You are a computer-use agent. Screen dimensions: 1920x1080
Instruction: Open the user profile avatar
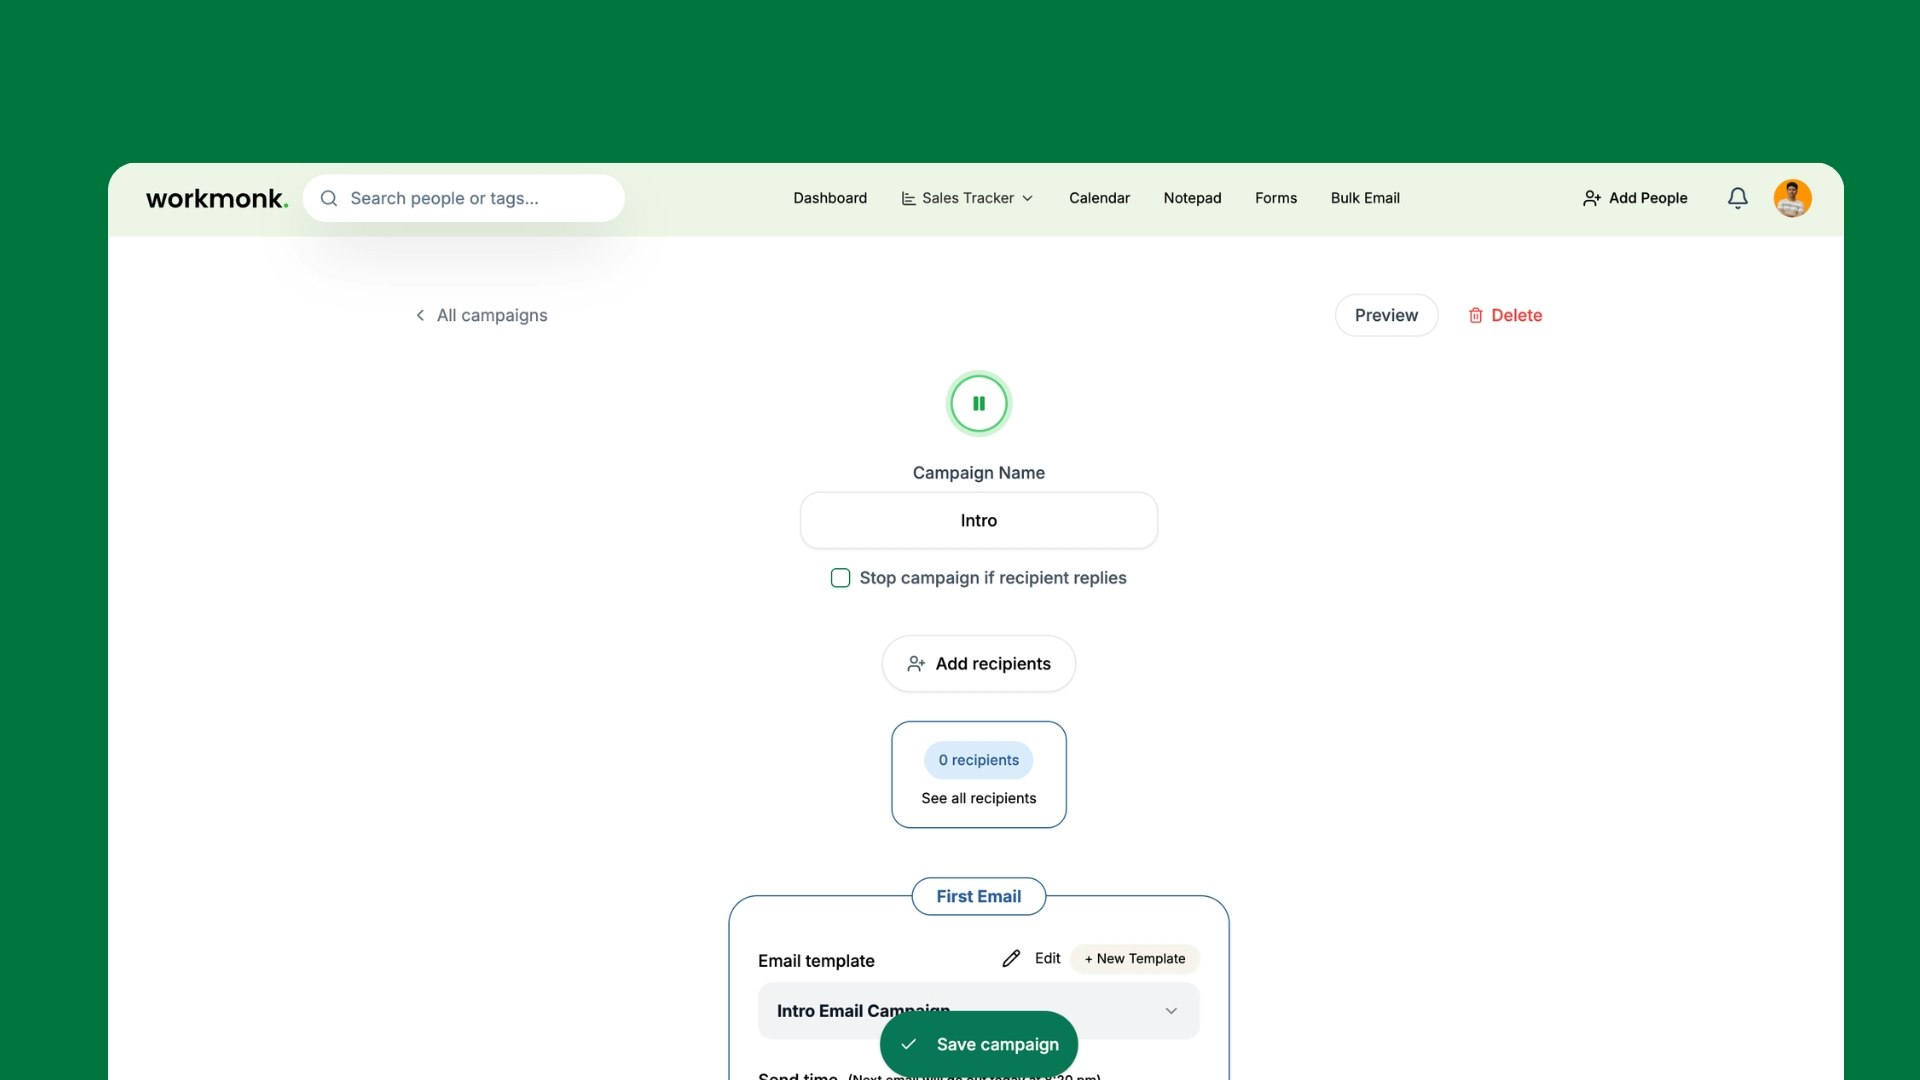click(1792, 198)
